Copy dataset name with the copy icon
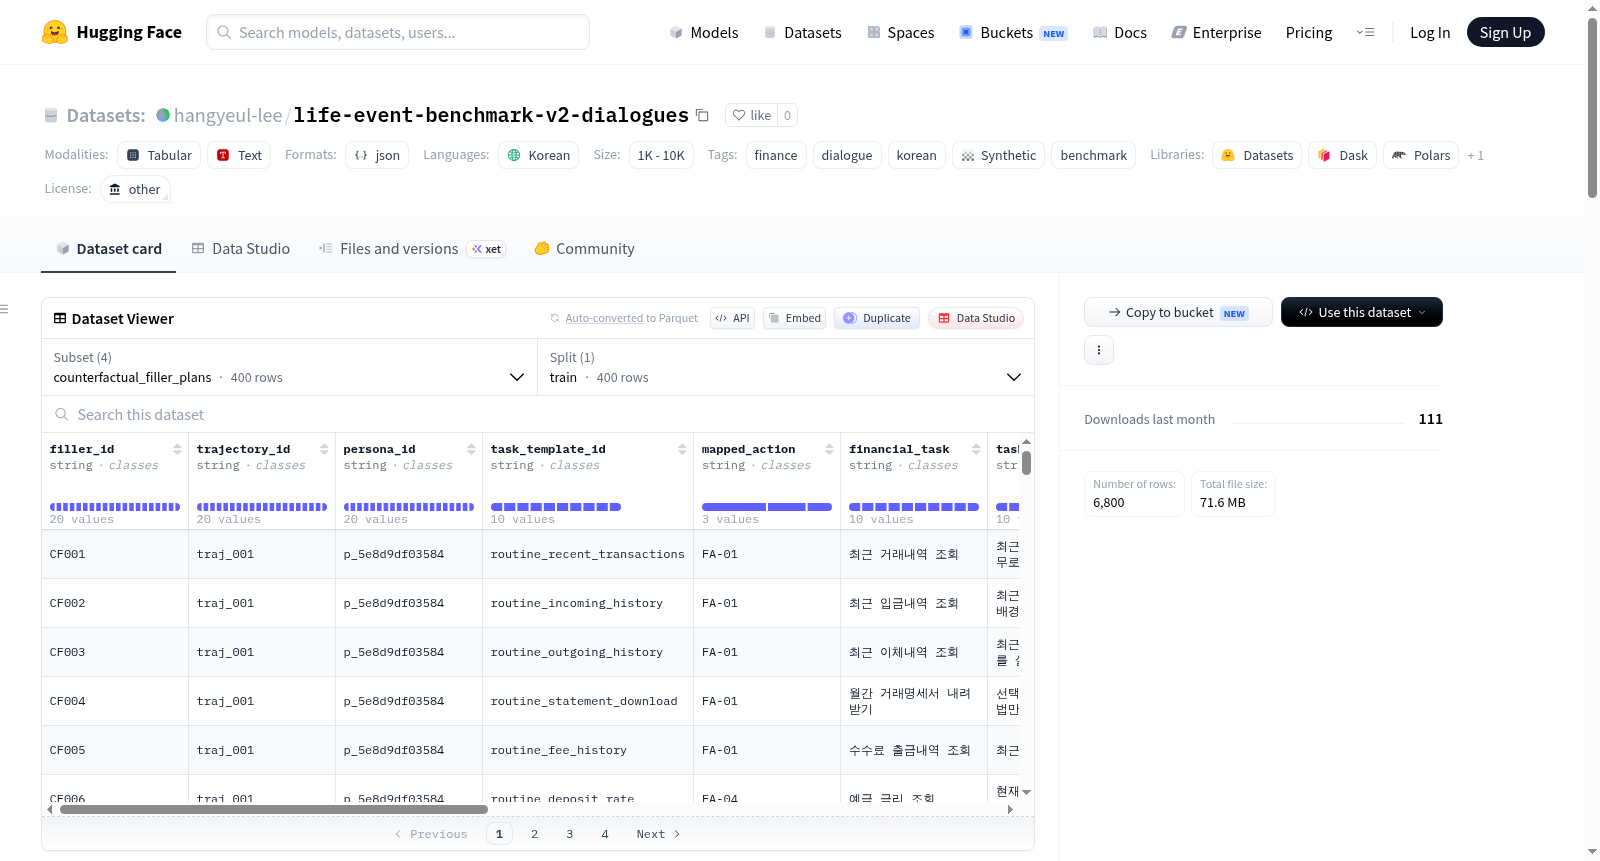Viewport: 1600px width, 861px height. tap(702, 115)
